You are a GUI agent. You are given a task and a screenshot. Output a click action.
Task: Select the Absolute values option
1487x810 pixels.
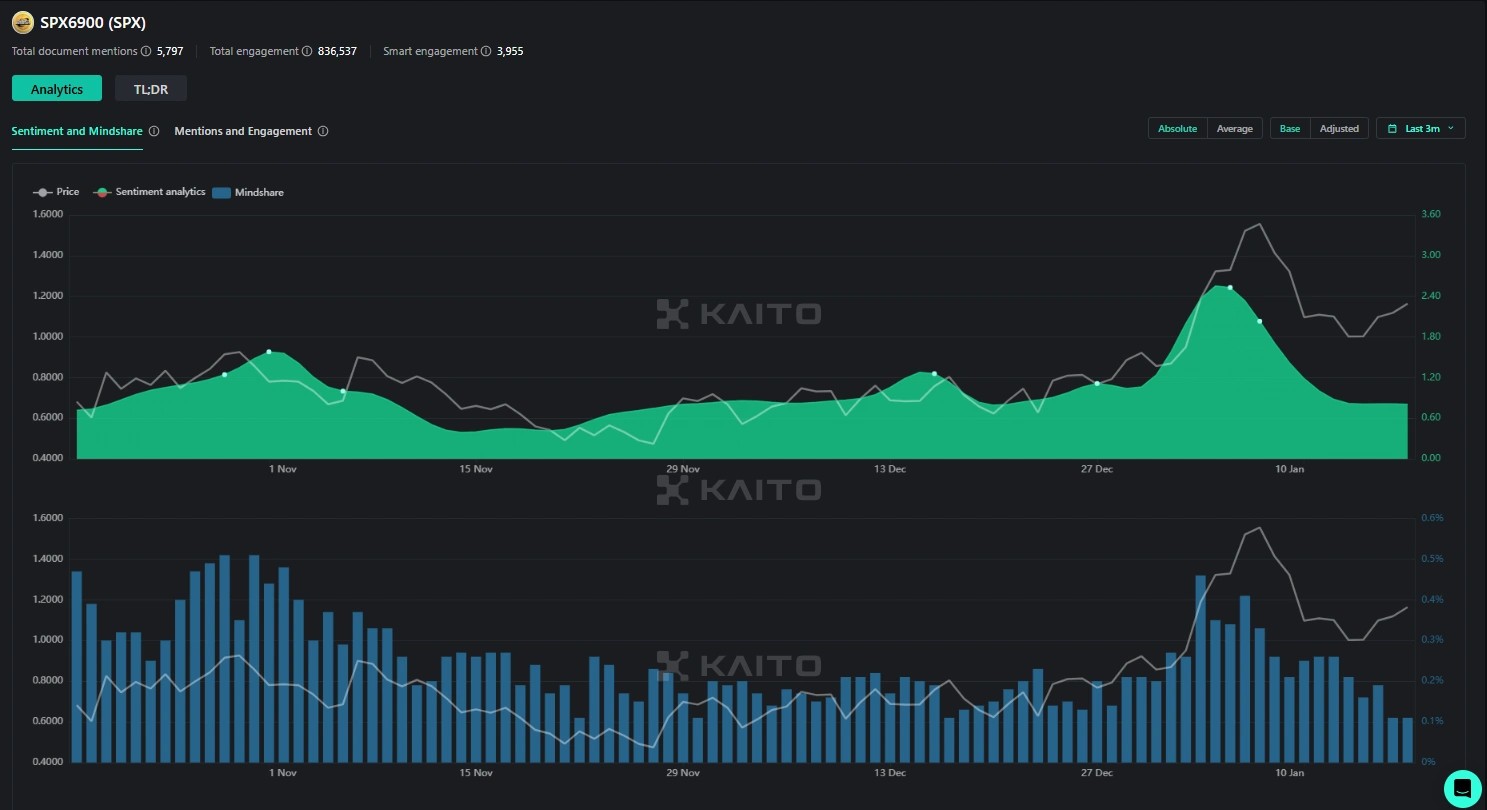click(1177, 129)
